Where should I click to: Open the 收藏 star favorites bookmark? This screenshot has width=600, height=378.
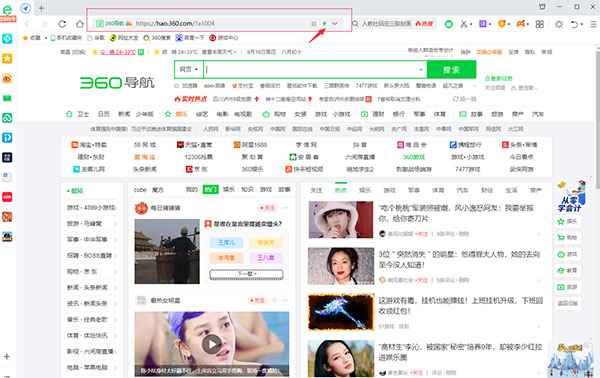click(31, 37)
